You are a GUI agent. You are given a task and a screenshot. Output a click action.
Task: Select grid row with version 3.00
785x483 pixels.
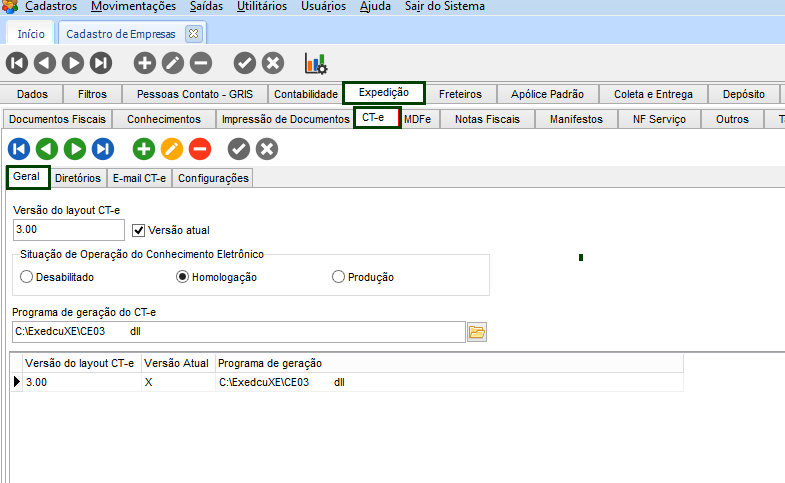coord(346,382)
